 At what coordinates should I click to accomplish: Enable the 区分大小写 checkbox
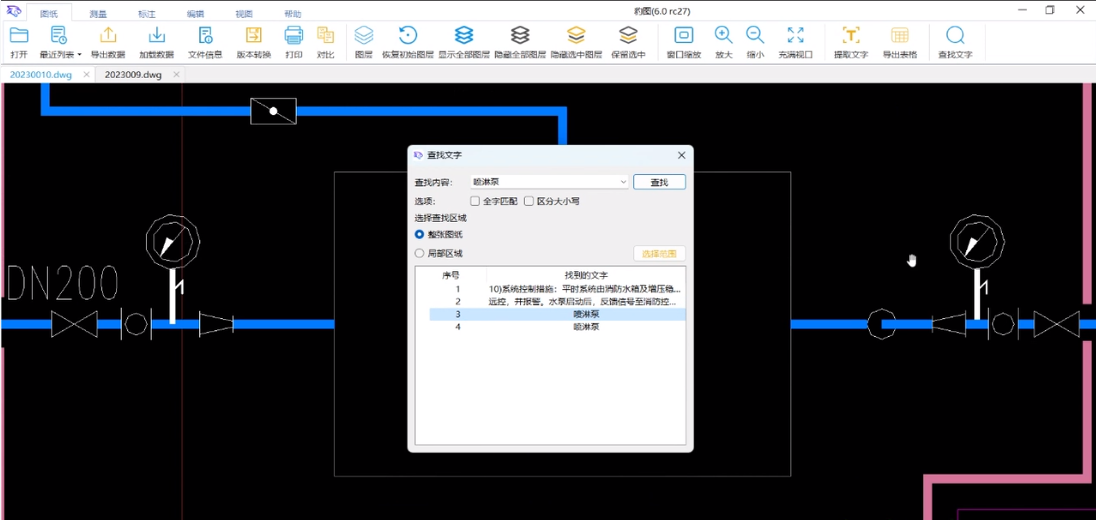pos(529,201)
